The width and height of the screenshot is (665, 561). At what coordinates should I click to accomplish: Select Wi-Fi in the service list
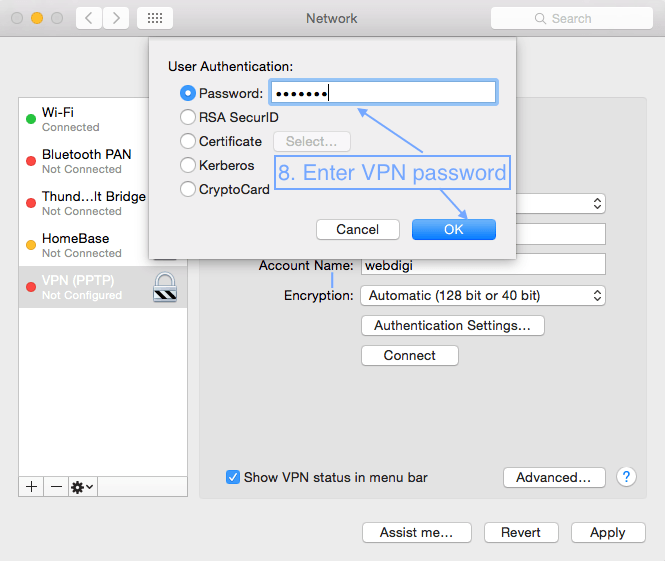pyautogui.click(x=84, y=119)
